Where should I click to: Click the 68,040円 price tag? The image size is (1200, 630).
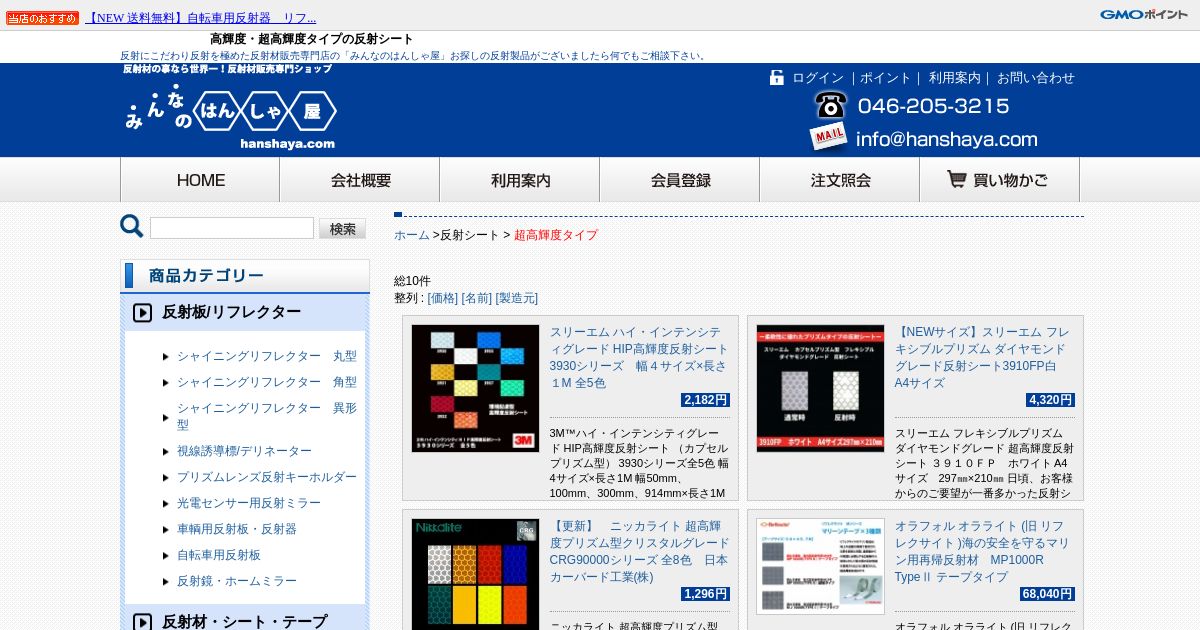pos(1047,594)
